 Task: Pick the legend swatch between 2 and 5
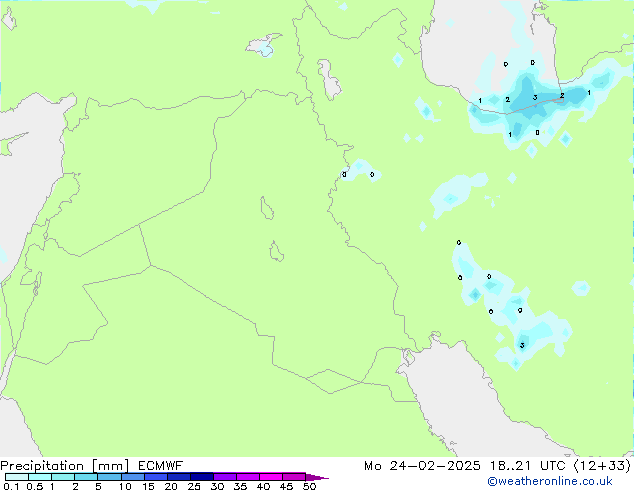tap(86, 477)
